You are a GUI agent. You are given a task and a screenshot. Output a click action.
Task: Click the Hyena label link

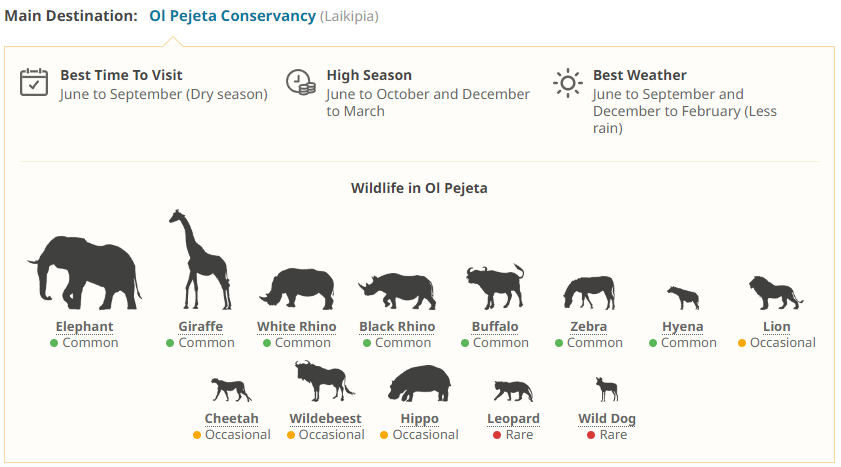[682, 327]
